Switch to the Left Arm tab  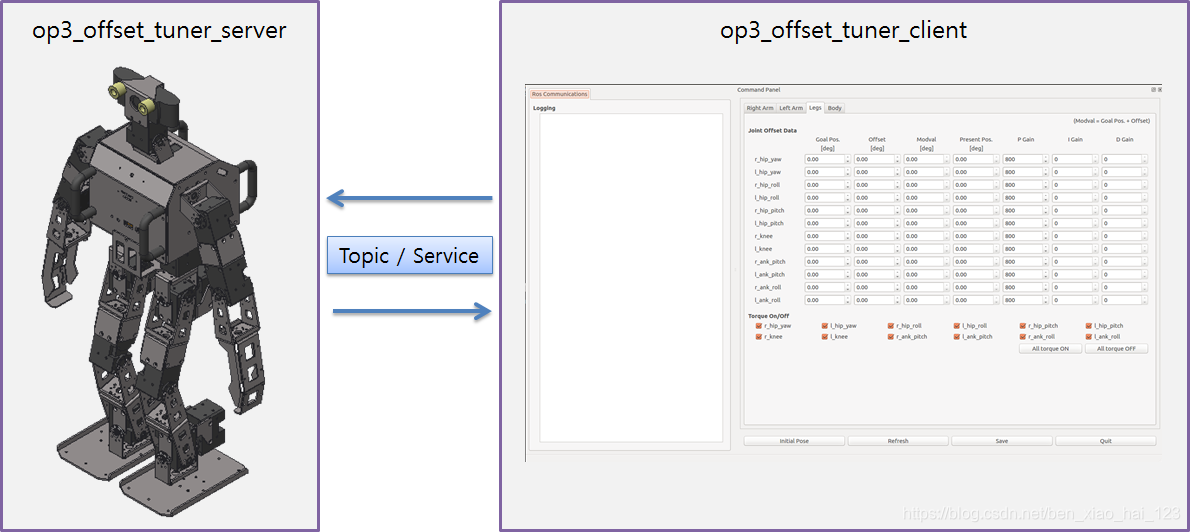pyautogui.click(x=791, y=108)
